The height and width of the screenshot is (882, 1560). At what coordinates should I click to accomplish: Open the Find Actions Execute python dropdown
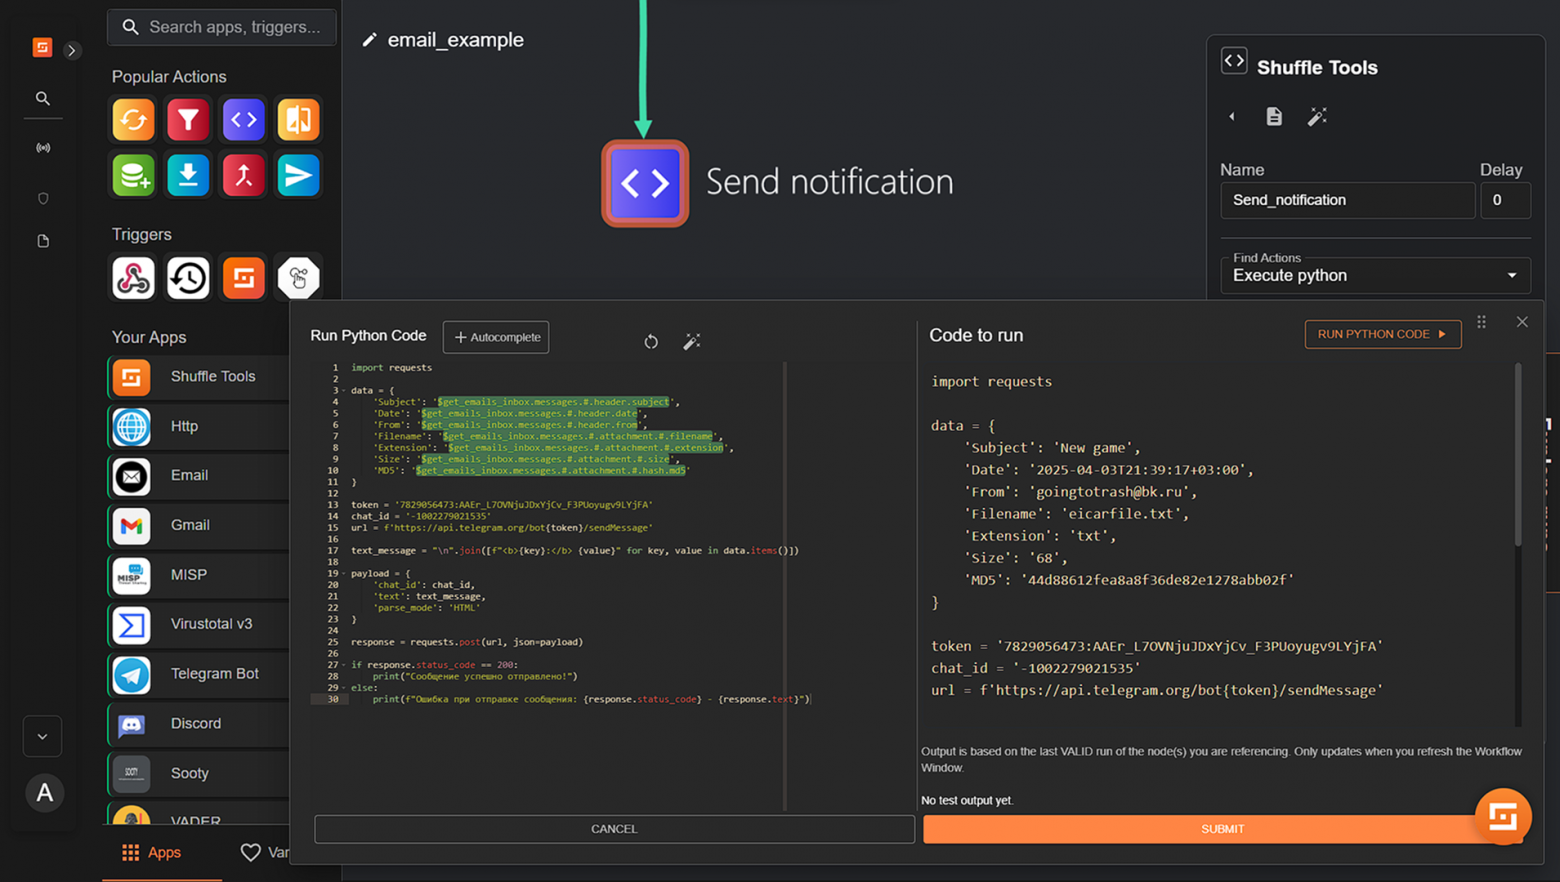1375,275
